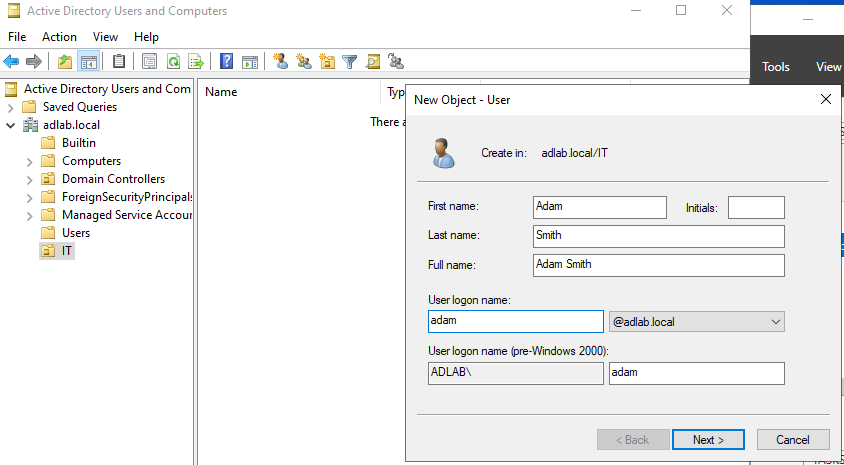
Task: Click the Last name field
Action: pos(659,236)
